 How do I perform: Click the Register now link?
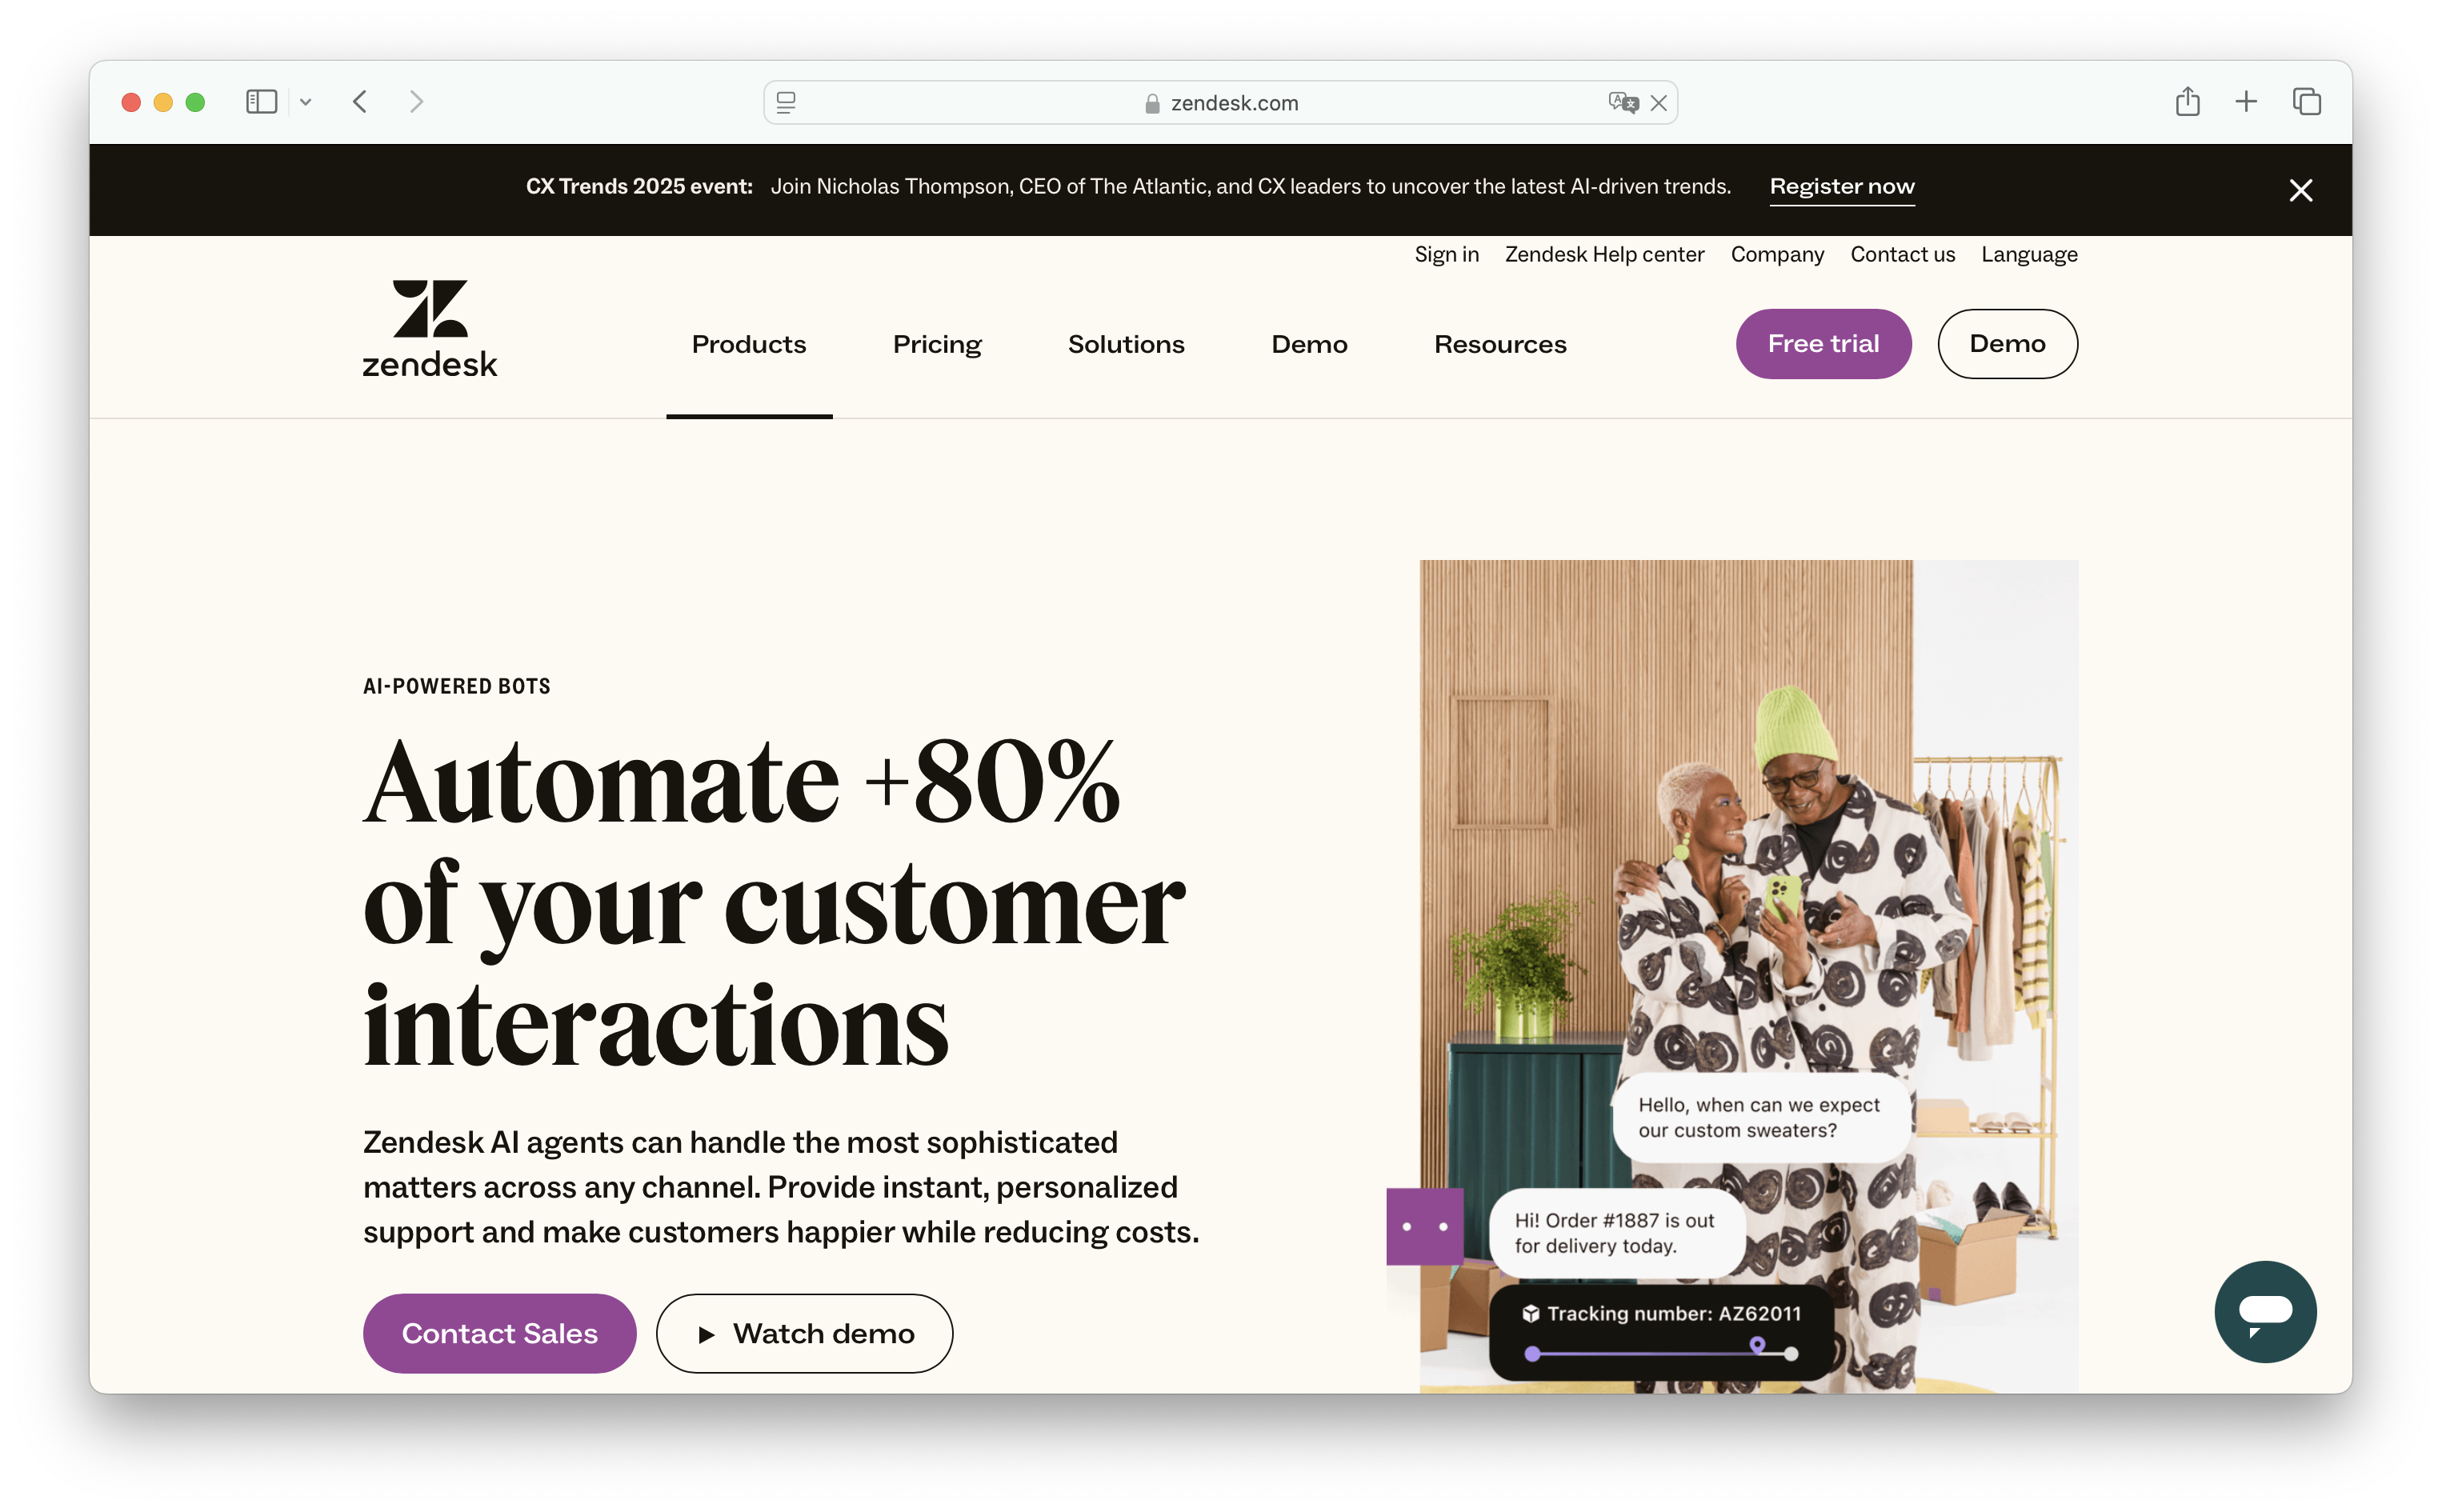click(x=1841, y=186)
